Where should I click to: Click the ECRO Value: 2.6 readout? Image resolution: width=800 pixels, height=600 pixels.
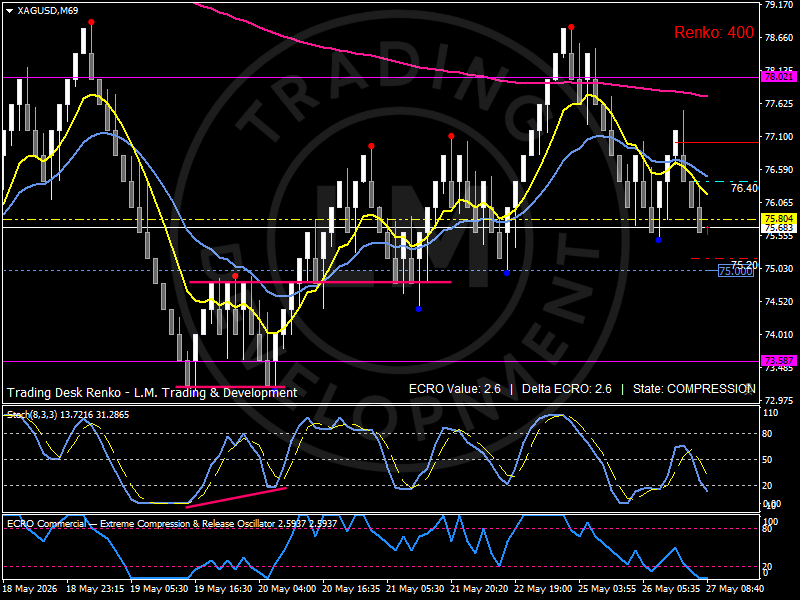pos(455,389)
